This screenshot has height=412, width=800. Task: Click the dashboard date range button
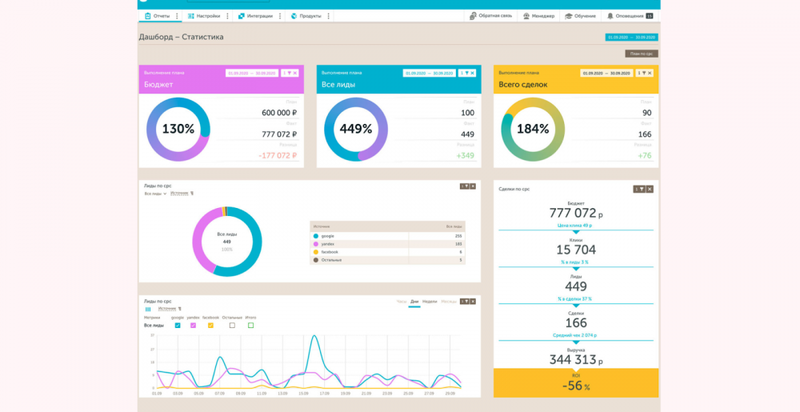pos(632,37)
